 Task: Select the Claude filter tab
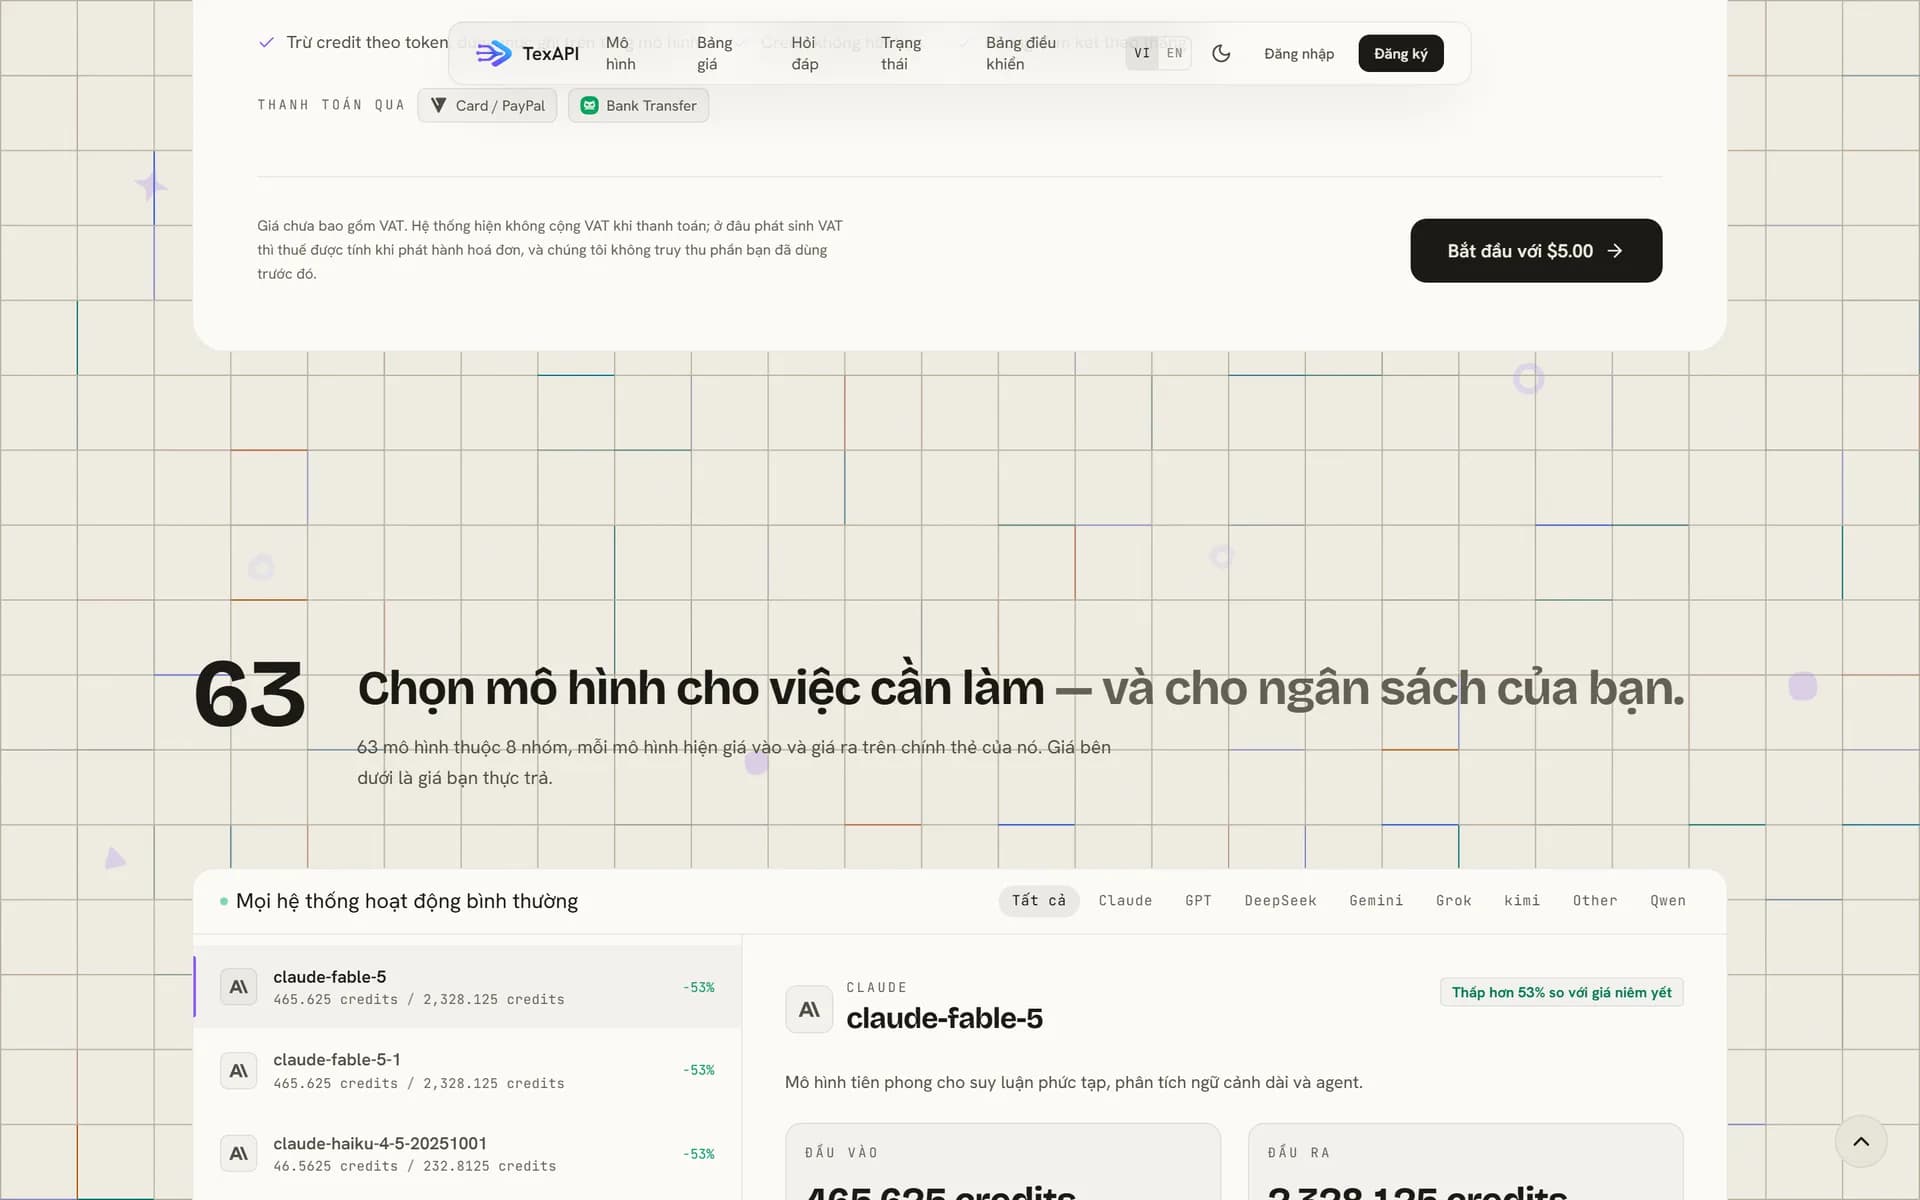click(1125, 901)
